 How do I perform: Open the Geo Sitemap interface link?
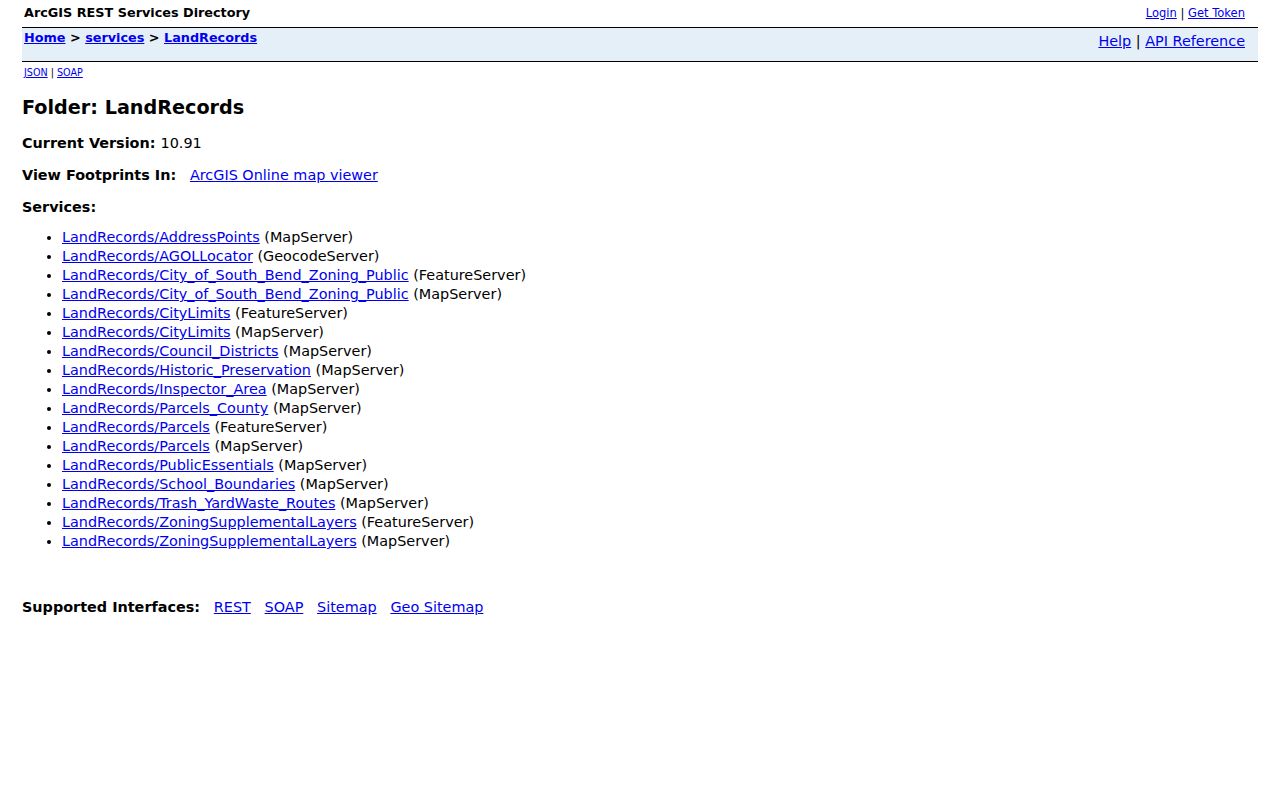tap(437, 607)
